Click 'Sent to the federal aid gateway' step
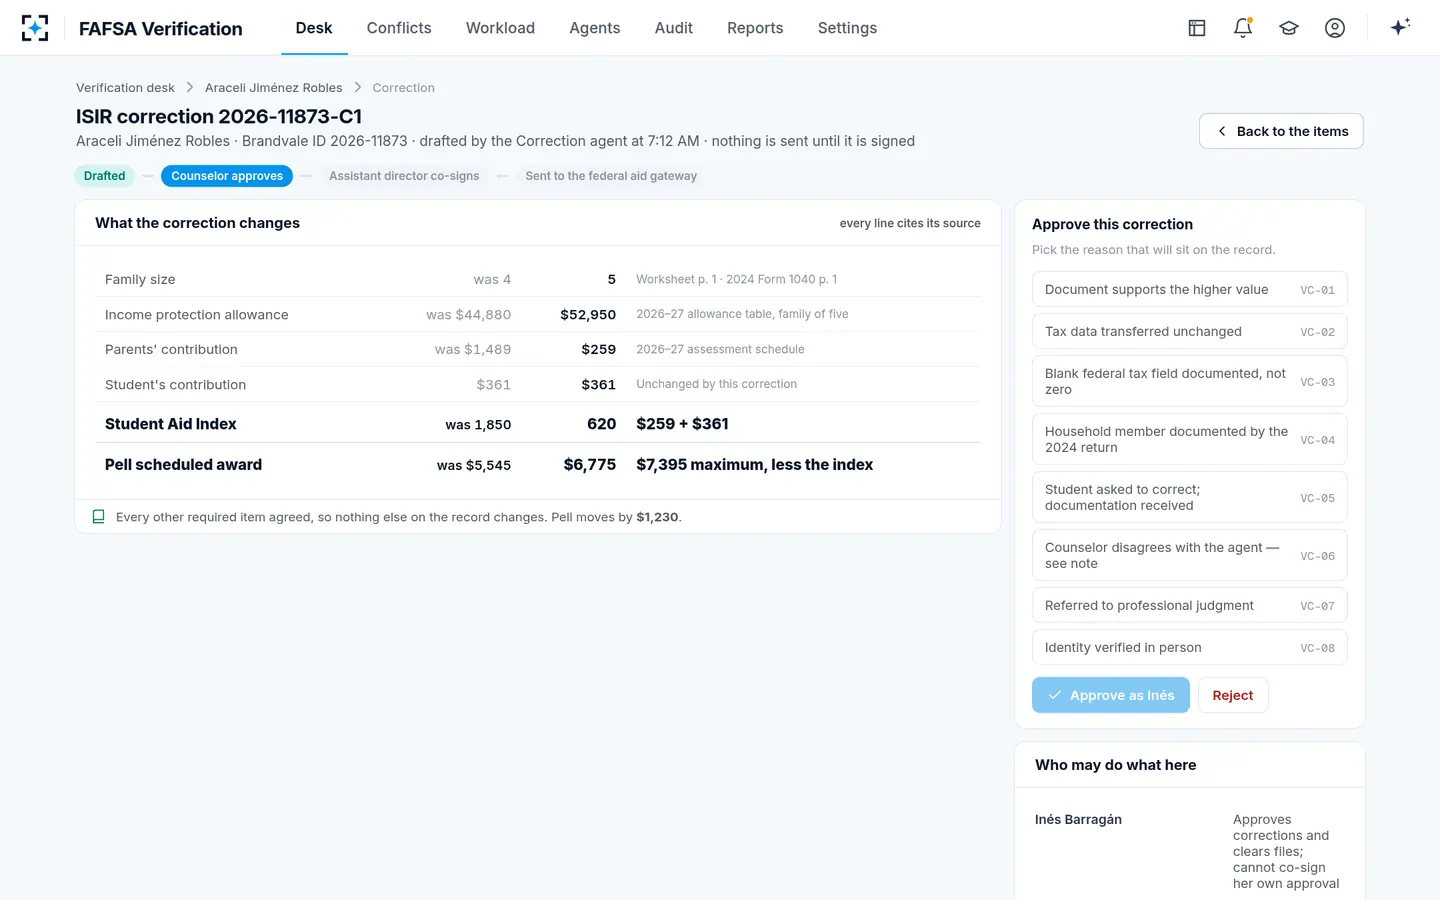Screen dimensions: 1440x900 (x=611, y=176)
